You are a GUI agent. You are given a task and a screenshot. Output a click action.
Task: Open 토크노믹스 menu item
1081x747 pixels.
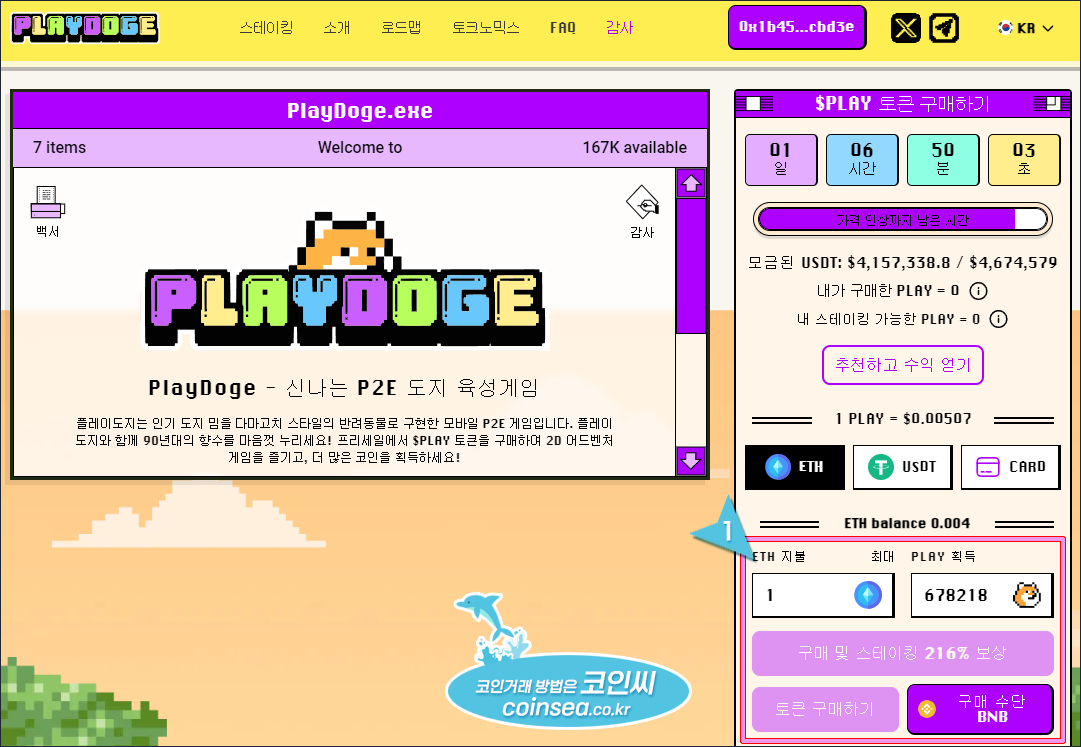click(485, 28)
